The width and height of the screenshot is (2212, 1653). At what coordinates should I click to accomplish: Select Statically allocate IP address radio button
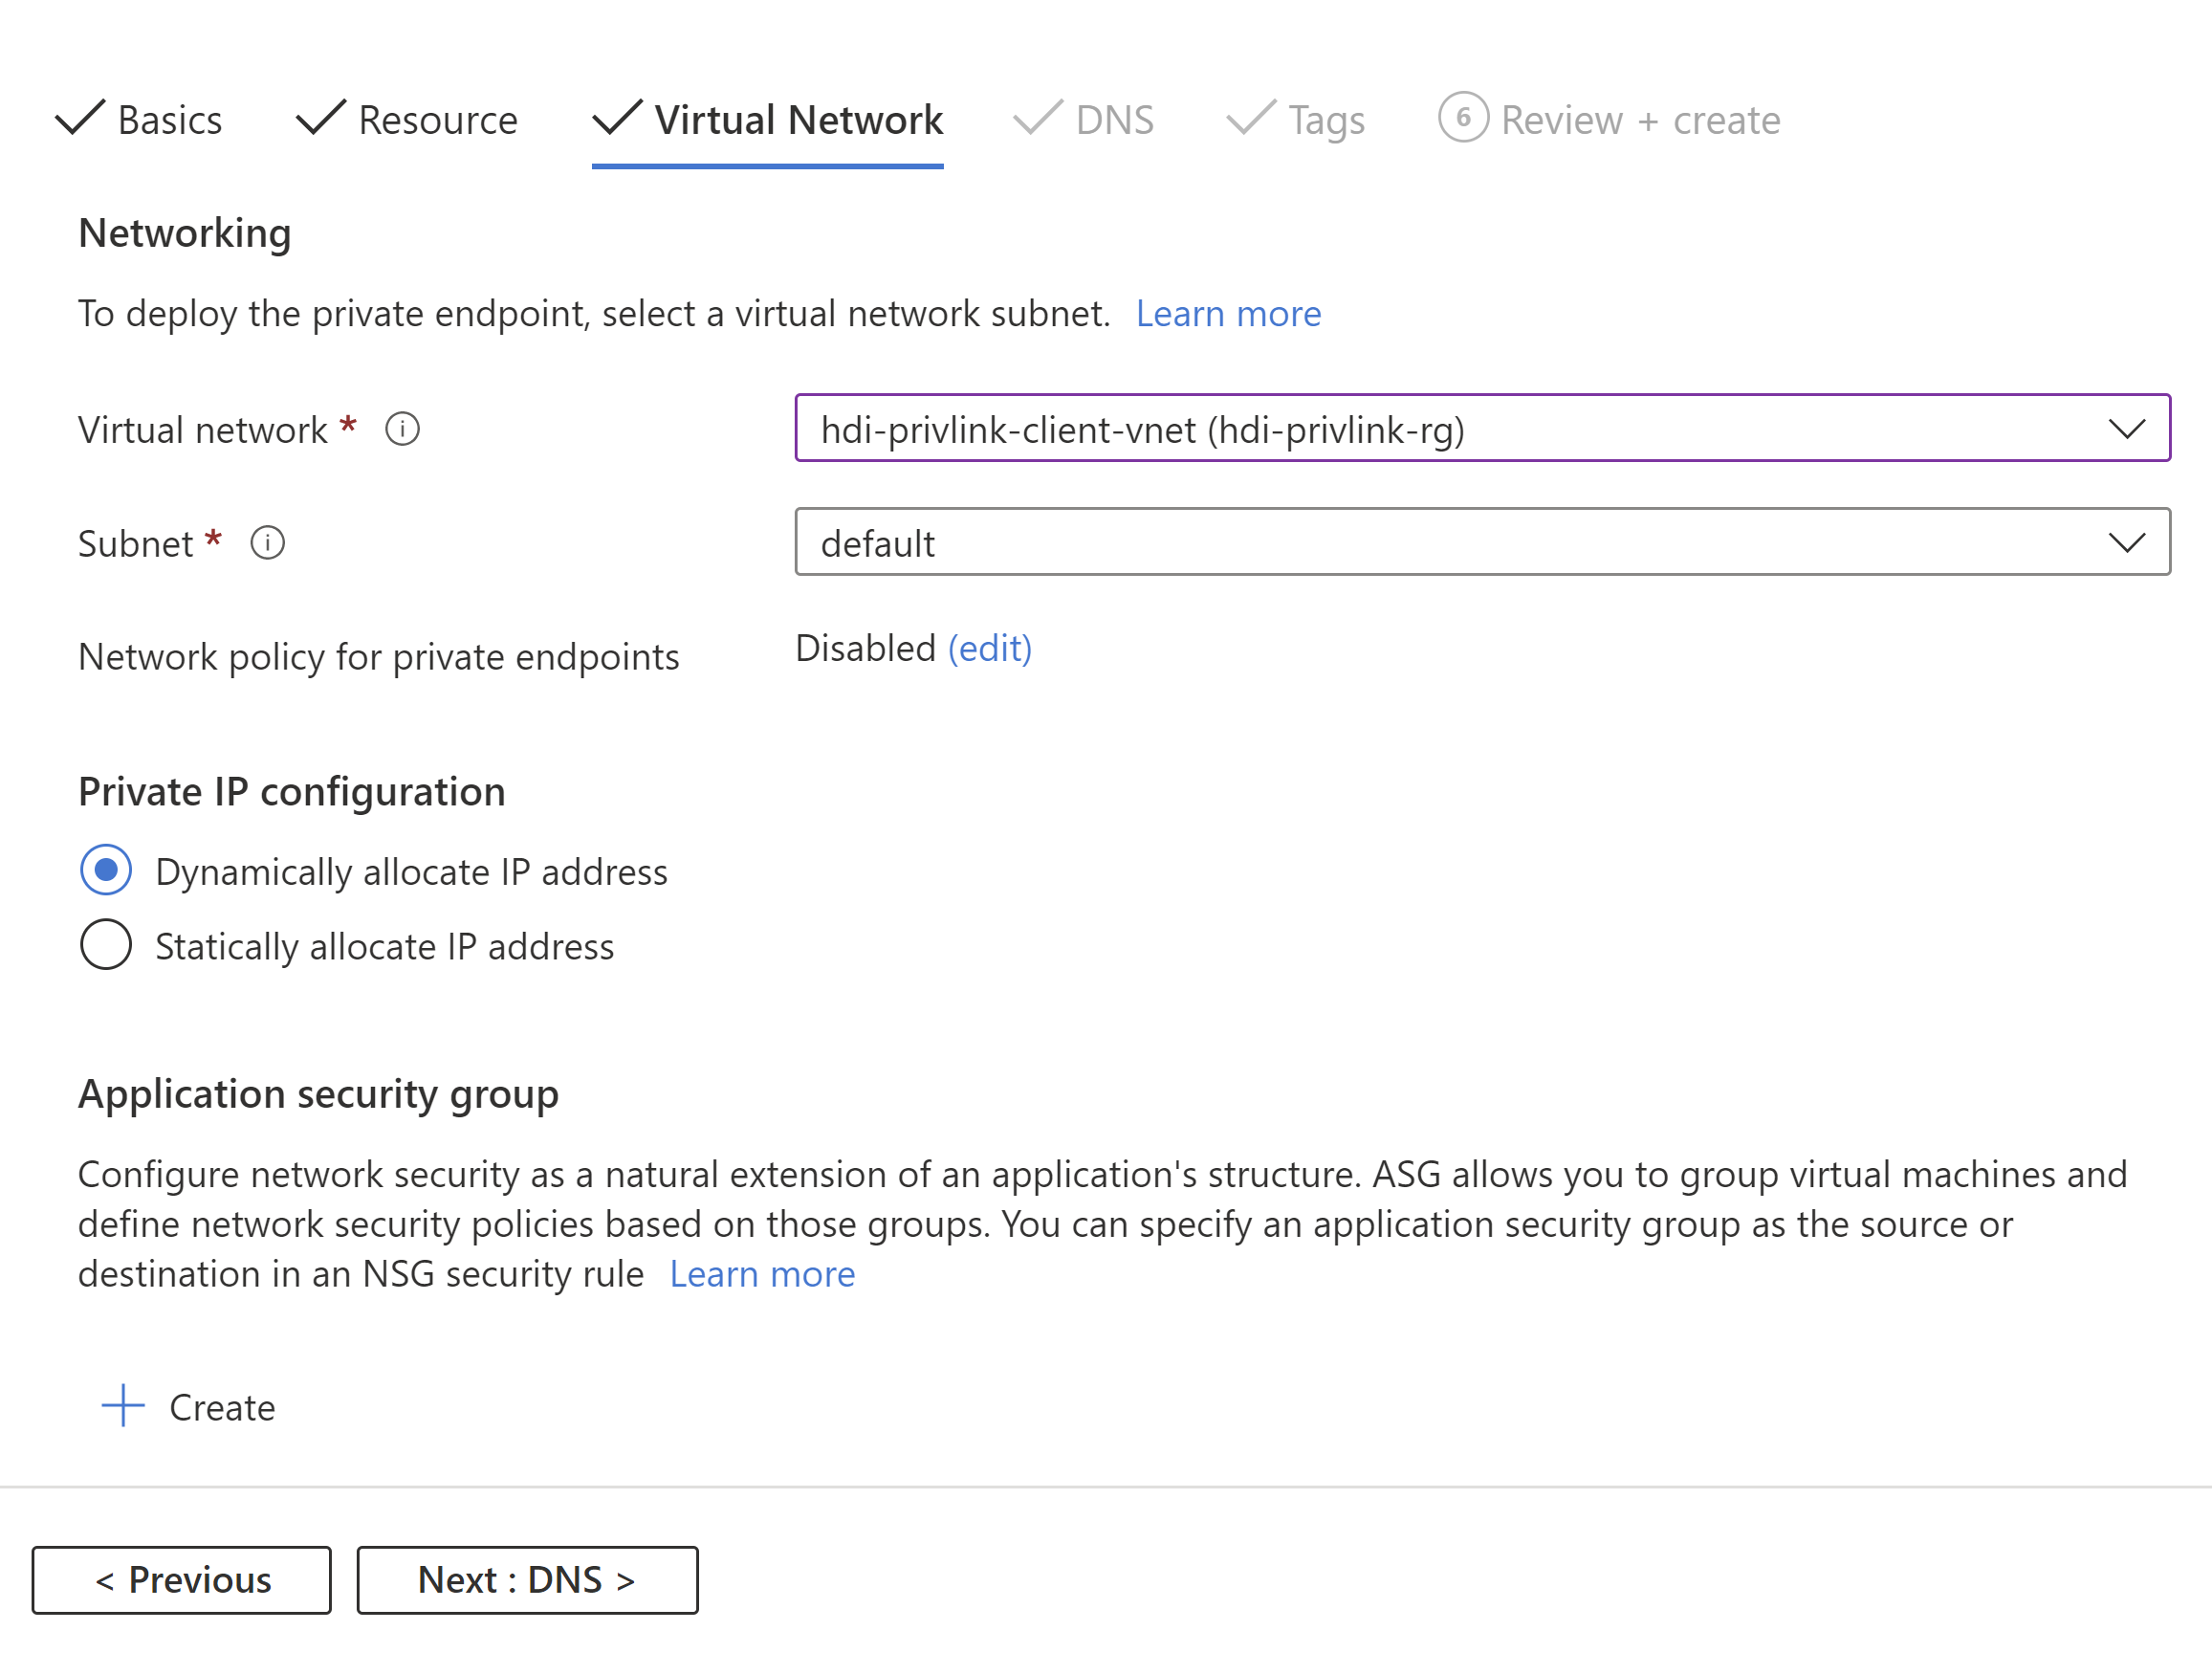click(x=106, y=944)
